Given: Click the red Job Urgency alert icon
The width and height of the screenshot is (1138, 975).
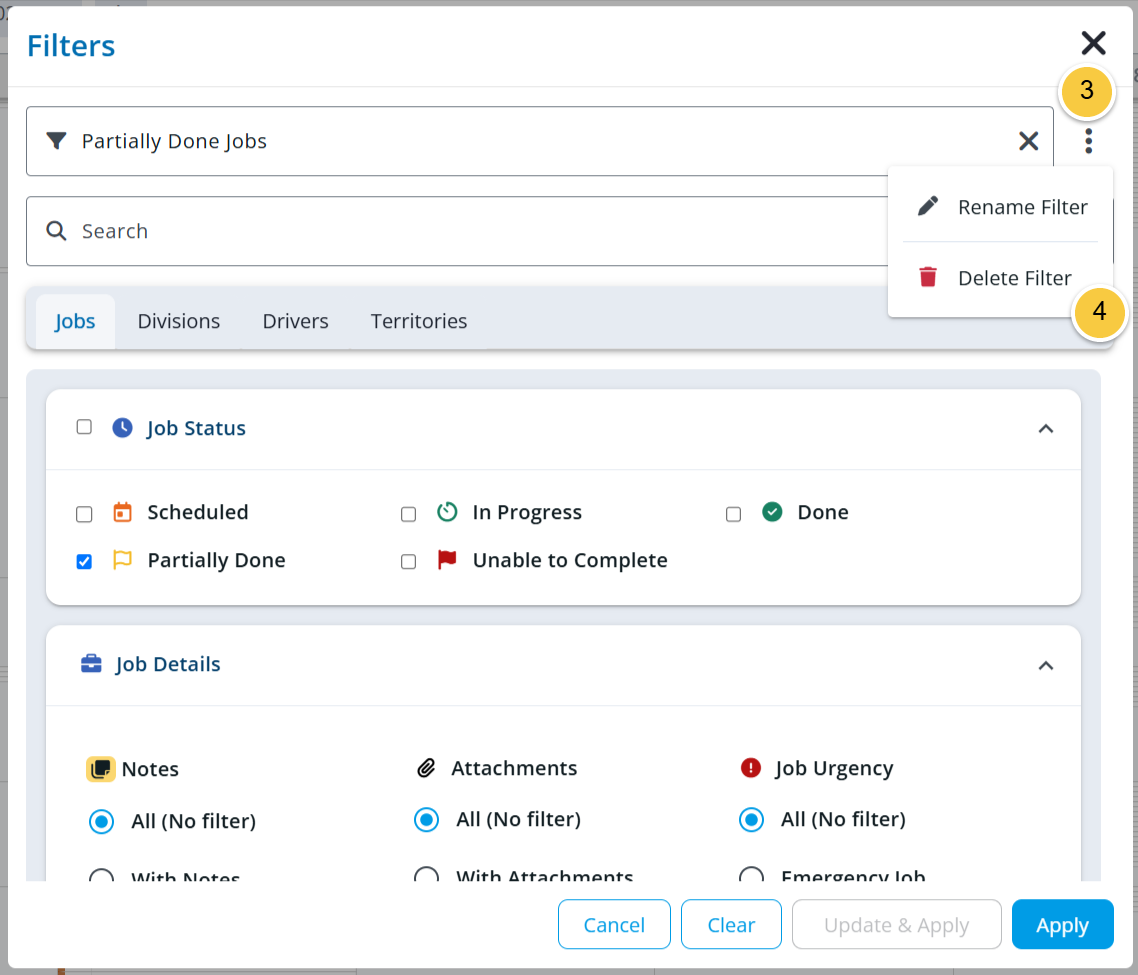Looking at the screenshot, I should point(750,767).
